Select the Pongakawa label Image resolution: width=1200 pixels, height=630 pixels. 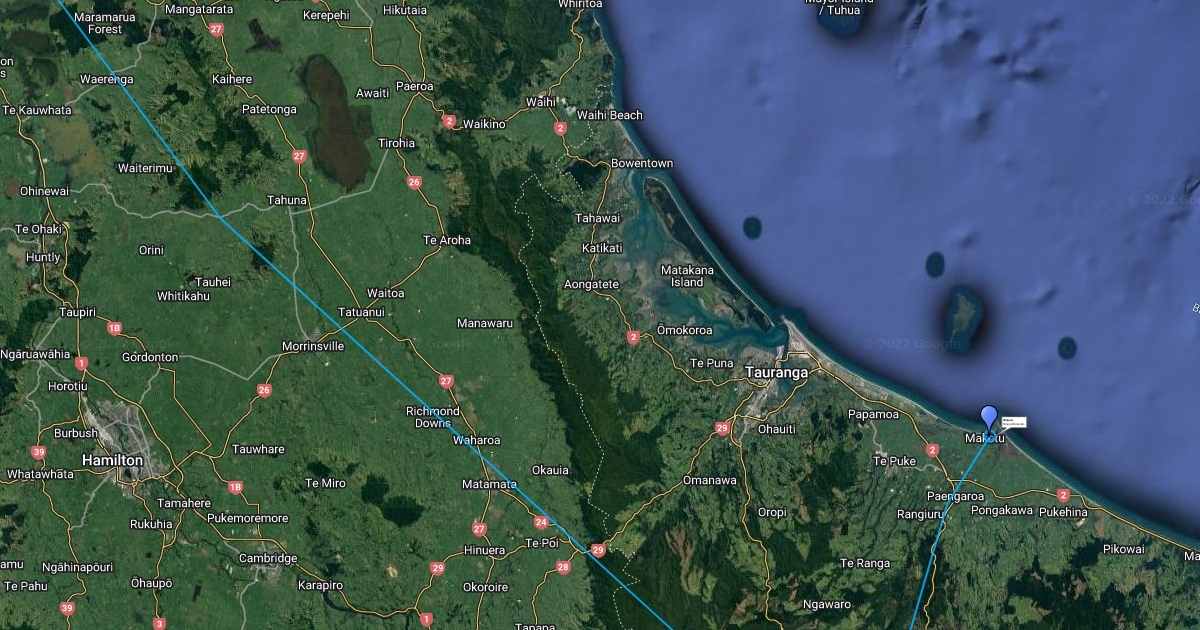(x=1002, y=510)
